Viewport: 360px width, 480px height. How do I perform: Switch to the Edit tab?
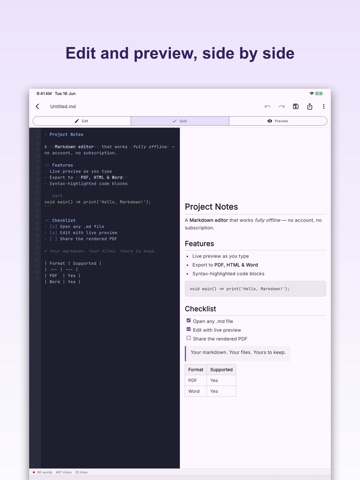point(82,121)
